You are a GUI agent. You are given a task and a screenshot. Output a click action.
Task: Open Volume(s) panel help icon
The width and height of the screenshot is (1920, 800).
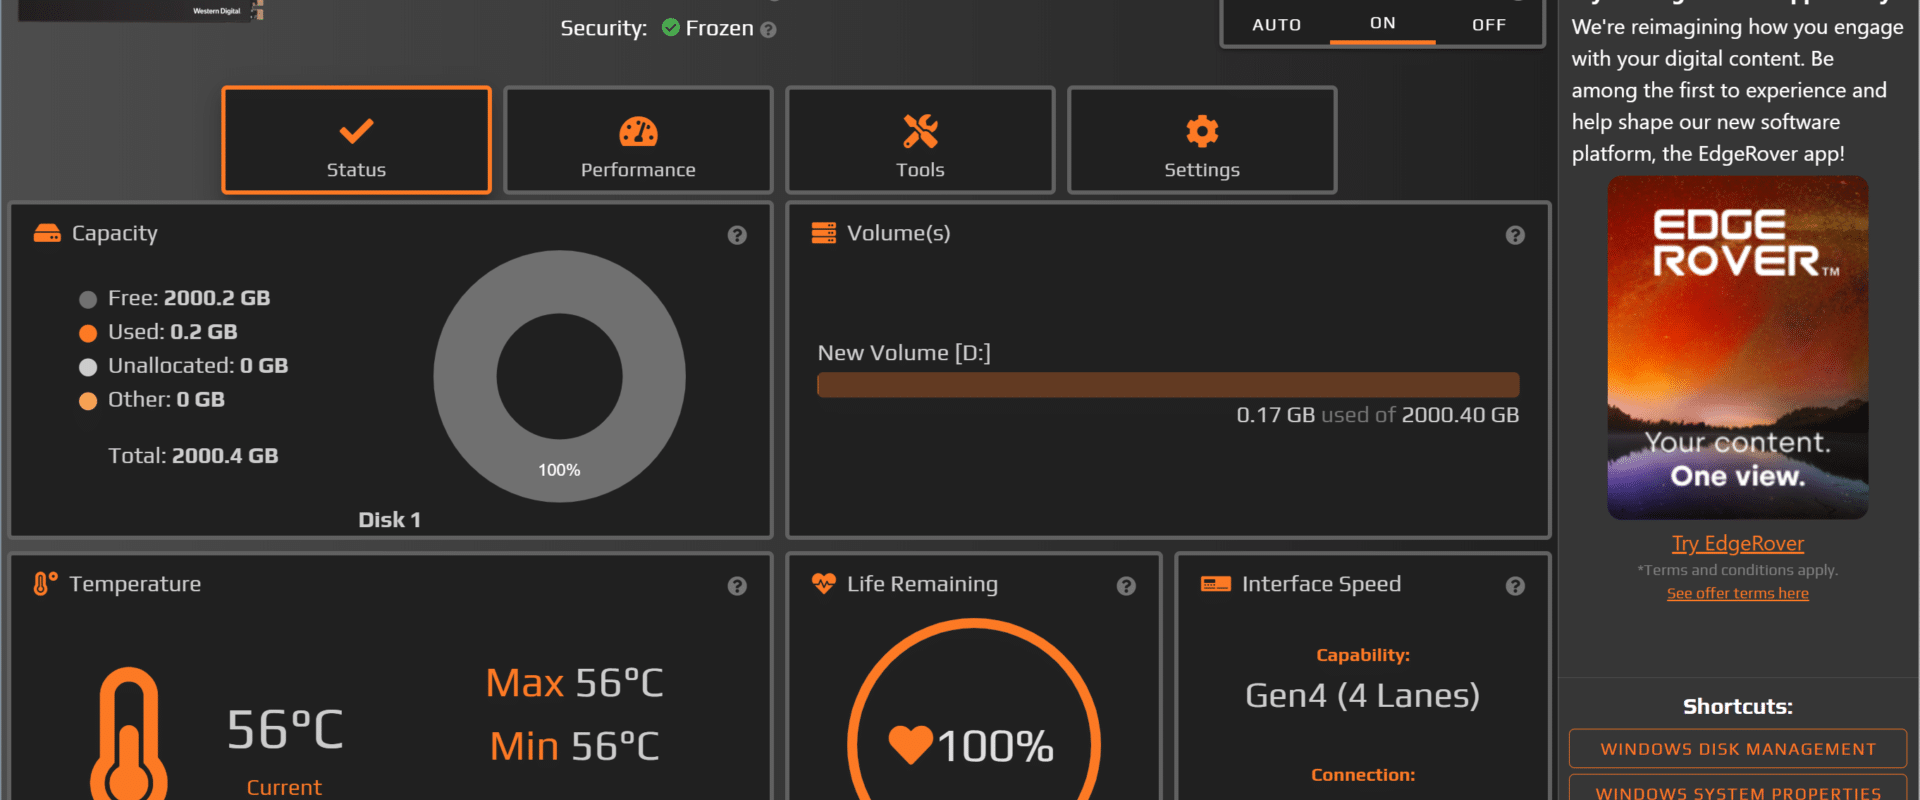click(x=1515, y=235)
